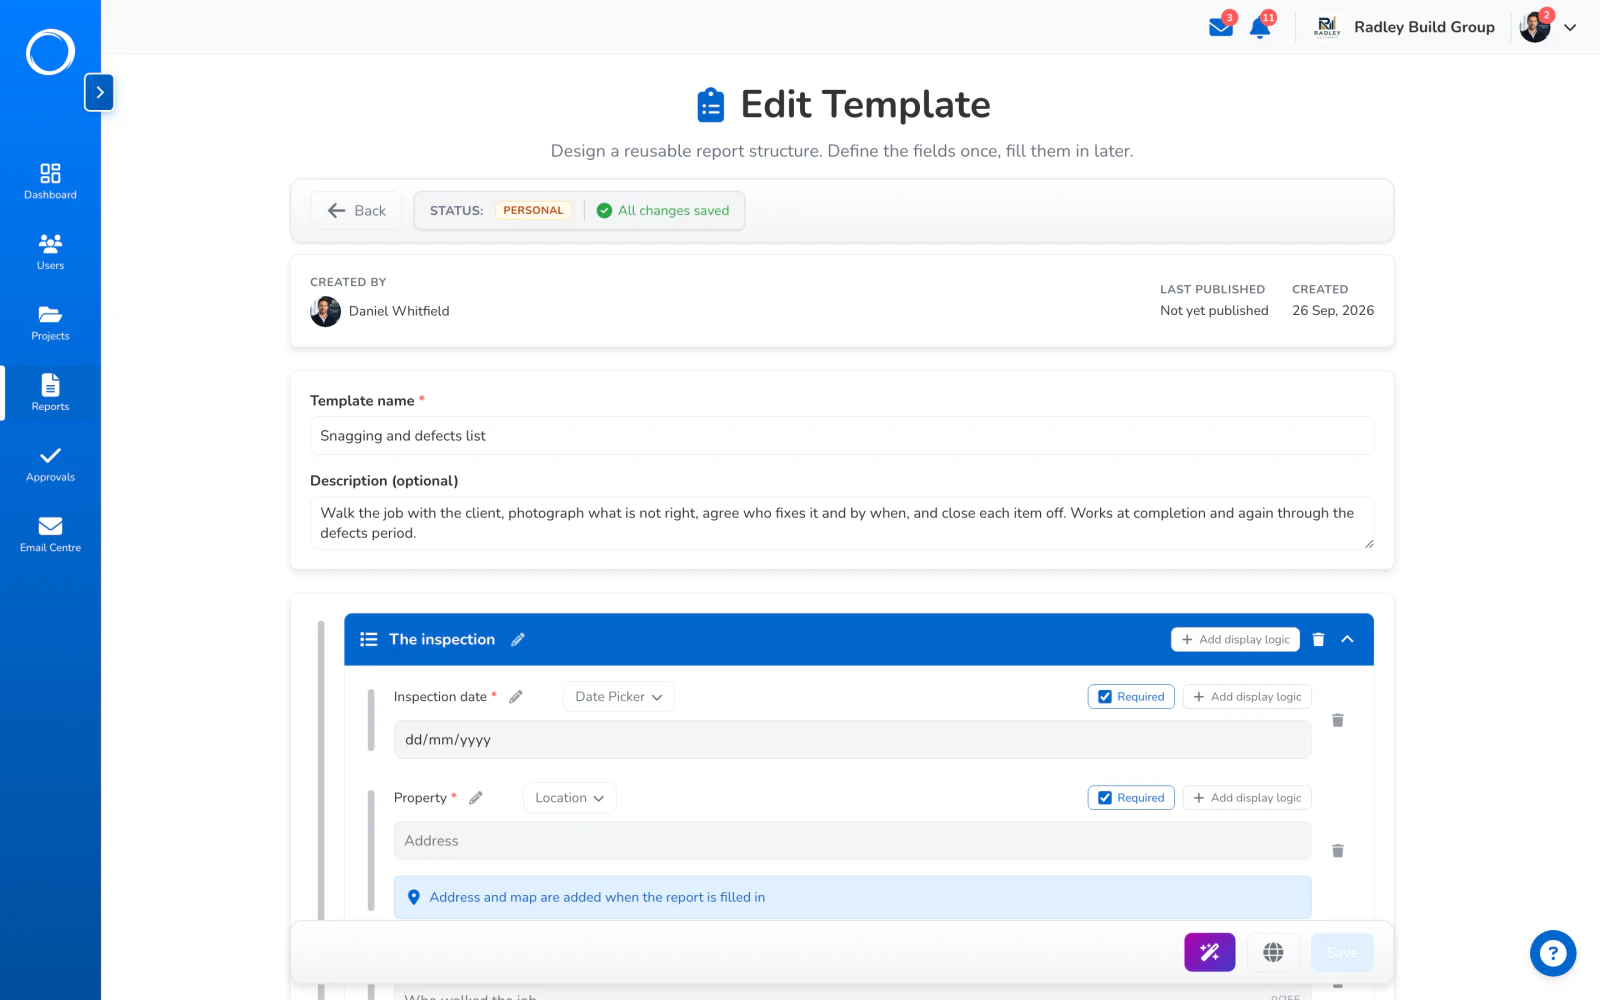Click the Not yet published text
The width and height of the screenshot is (1600, 1000).
[x=1214, y=311]
